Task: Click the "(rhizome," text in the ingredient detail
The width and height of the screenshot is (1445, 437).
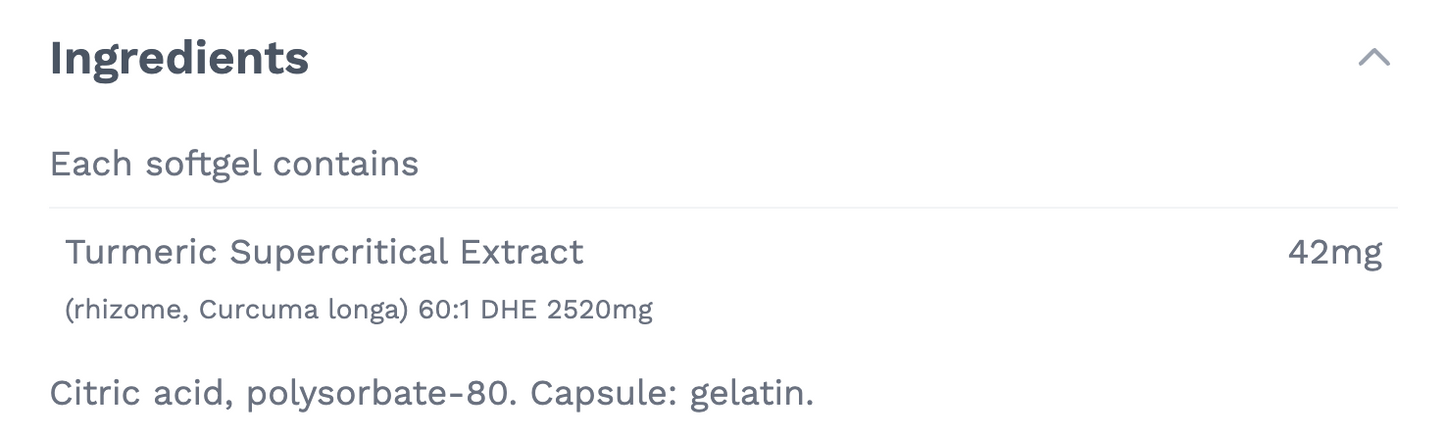Action: pos(126,310)
